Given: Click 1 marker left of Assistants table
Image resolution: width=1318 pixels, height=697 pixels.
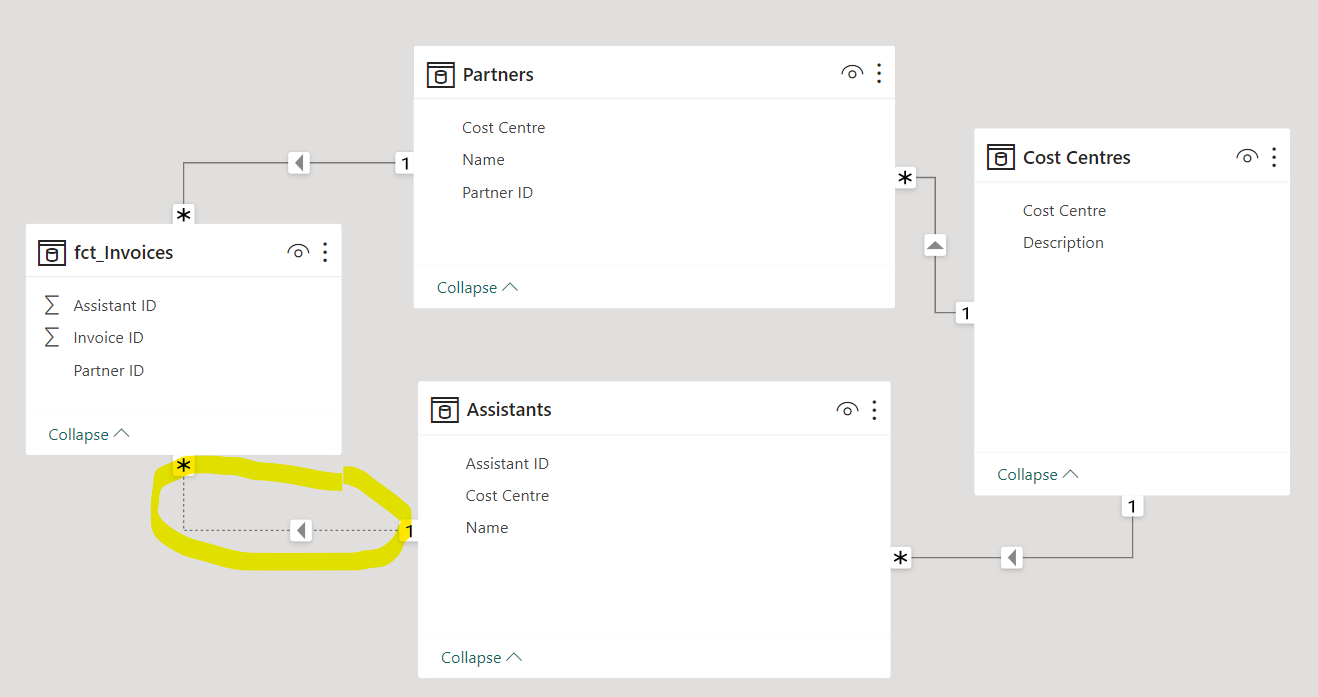Looking at the screenshot, I should click(409, 531).
